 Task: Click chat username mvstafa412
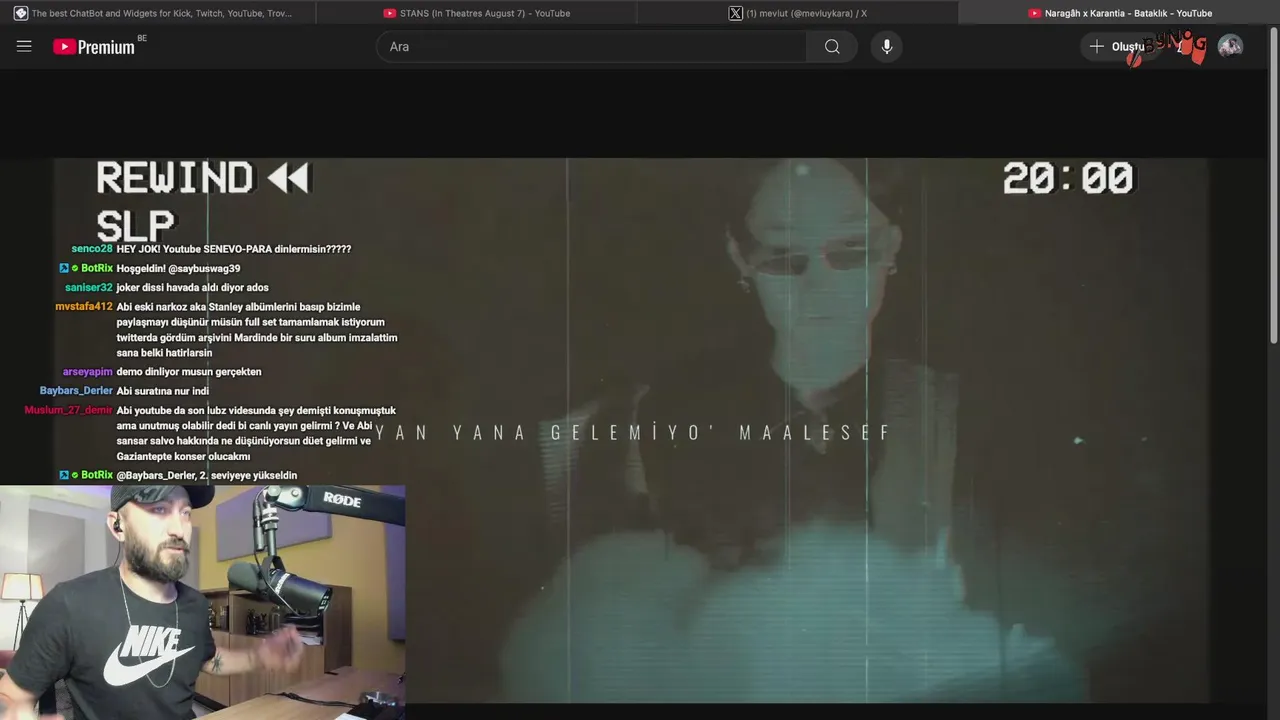(x=84, y=307)
